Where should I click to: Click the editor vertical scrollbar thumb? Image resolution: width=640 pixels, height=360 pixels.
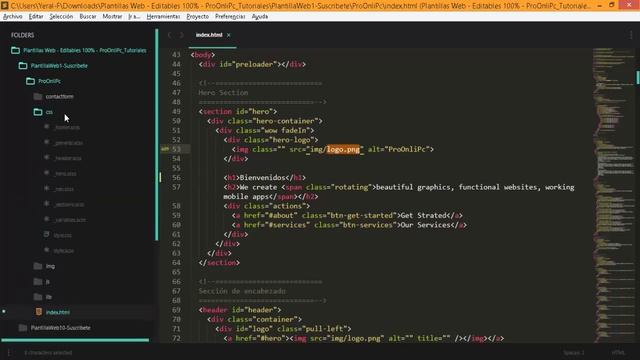[638, 77]
